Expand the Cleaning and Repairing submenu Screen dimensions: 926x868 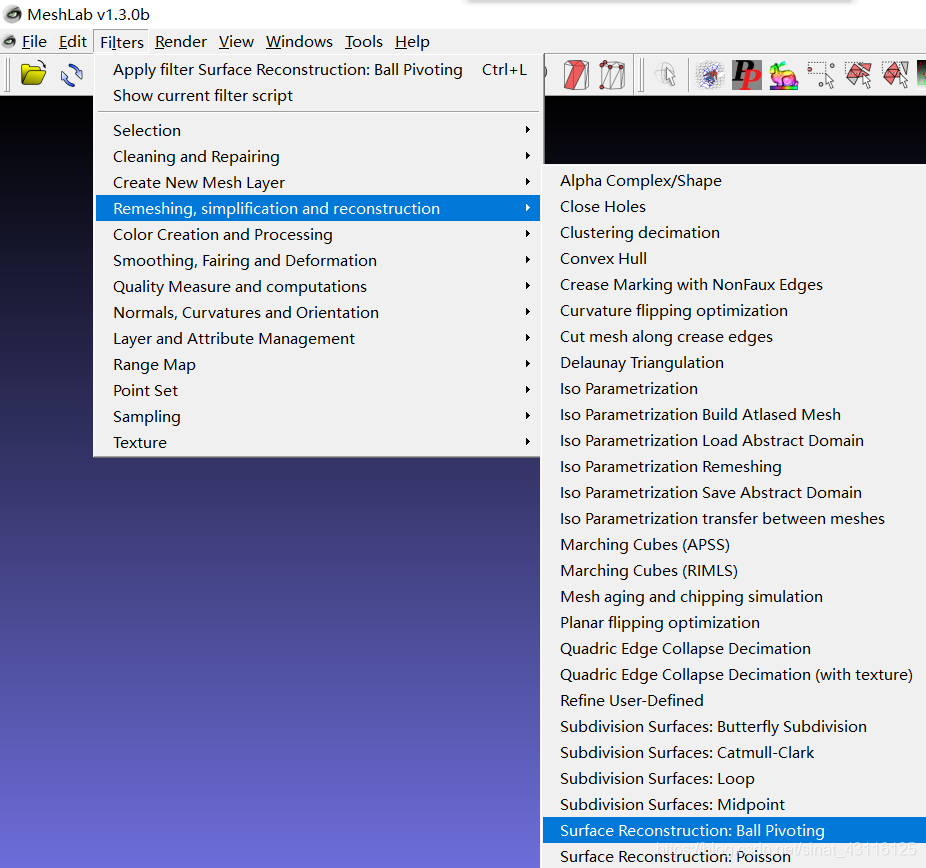[x=196, y=156]
